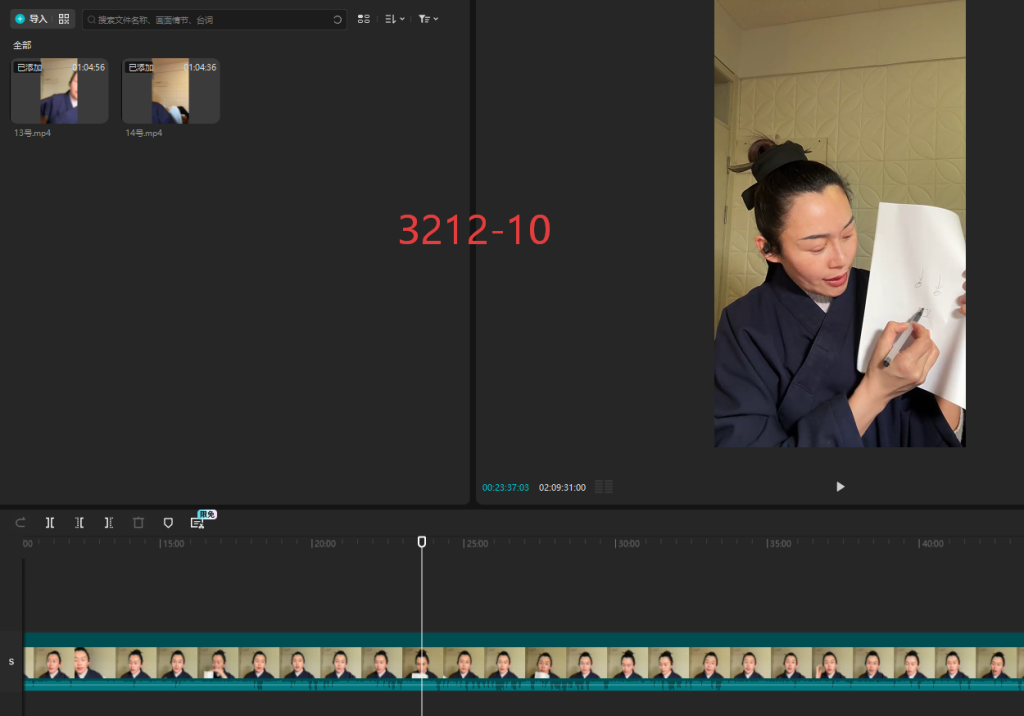
Task: Add a marker with shield icon
Action: click(x=168, y=523)
